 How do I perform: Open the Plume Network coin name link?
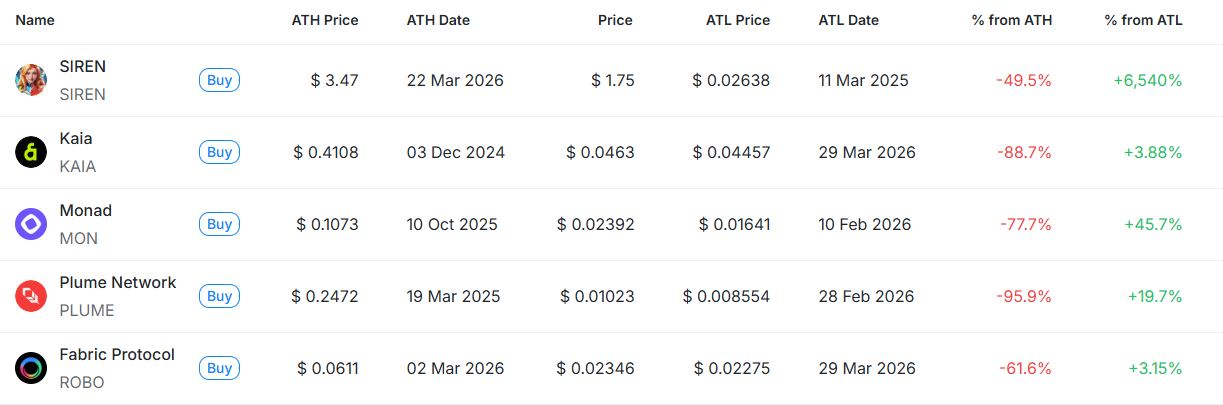pos(118,283)
